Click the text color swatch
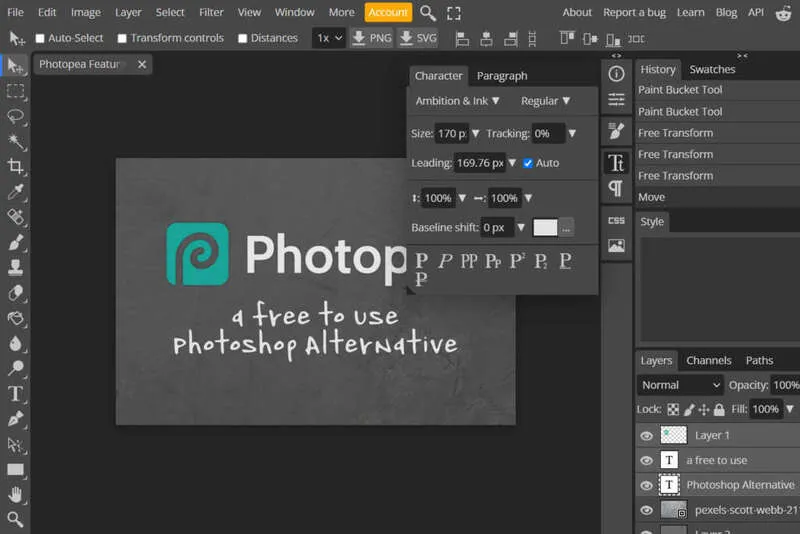 (545, 227)
